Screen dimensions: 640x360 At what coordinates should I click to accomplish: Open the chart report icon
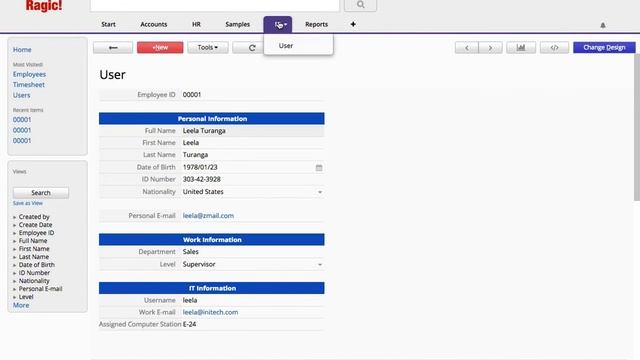pyautogui.click(x=521, y=48)
